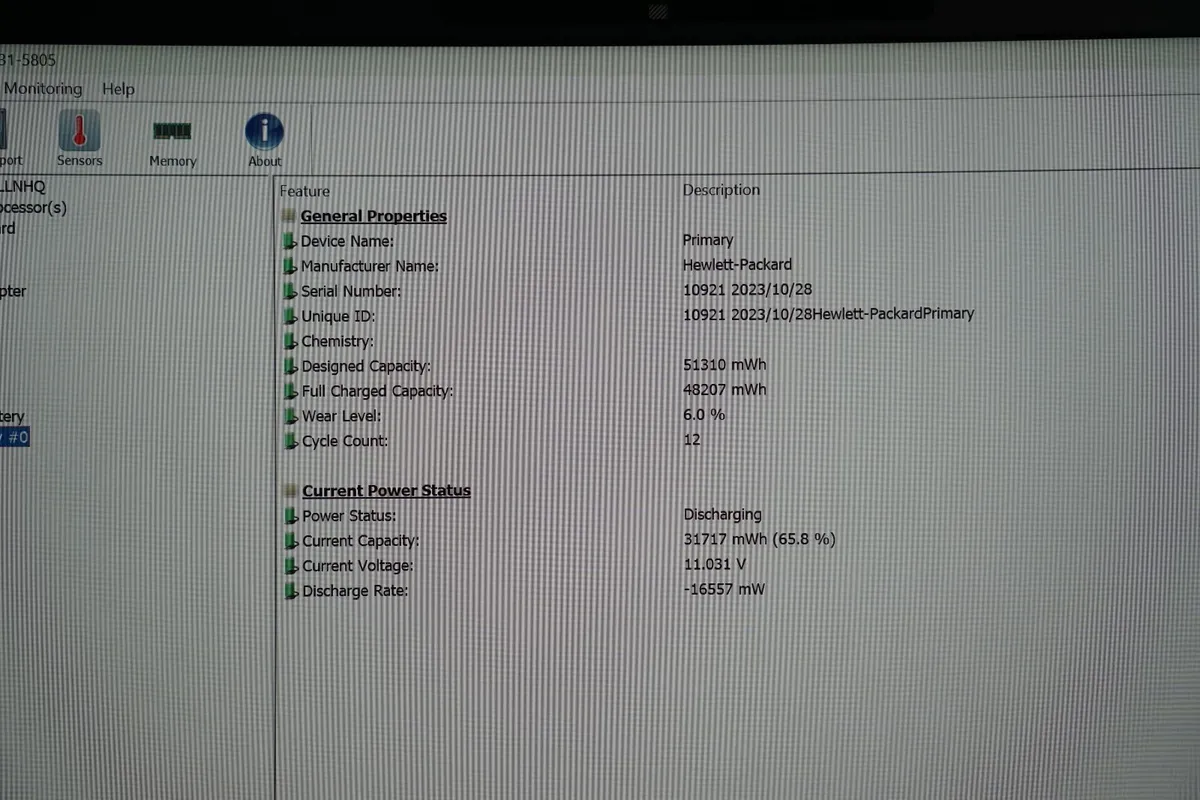Click the Feature column header
This screenshot has width=1200, height=800.
(304, 190)
